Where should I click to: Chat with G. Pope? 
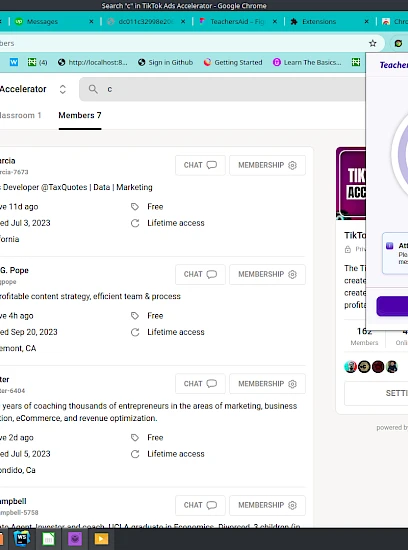pyautogui.click(x=200, y=274)
